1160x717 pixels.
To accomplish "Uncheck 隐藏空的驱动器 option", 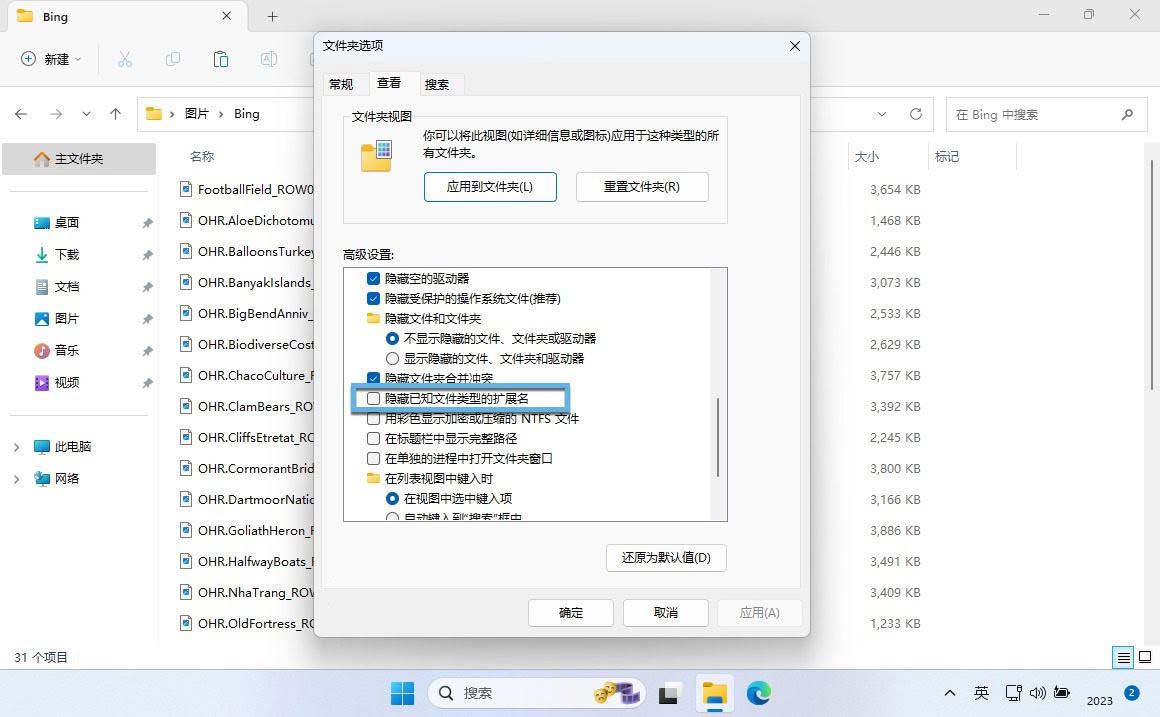I will pos(374,278).
